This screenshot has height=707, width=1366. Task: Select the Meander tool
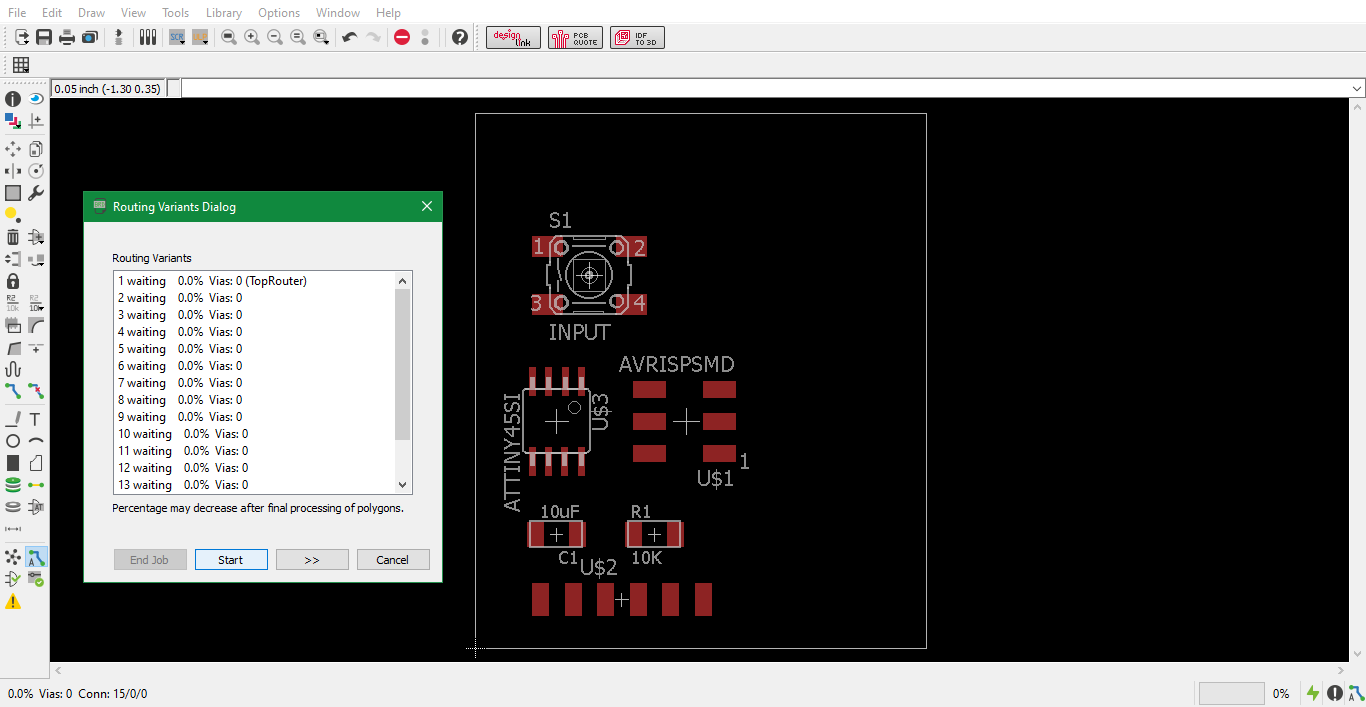tap(13, 369)
